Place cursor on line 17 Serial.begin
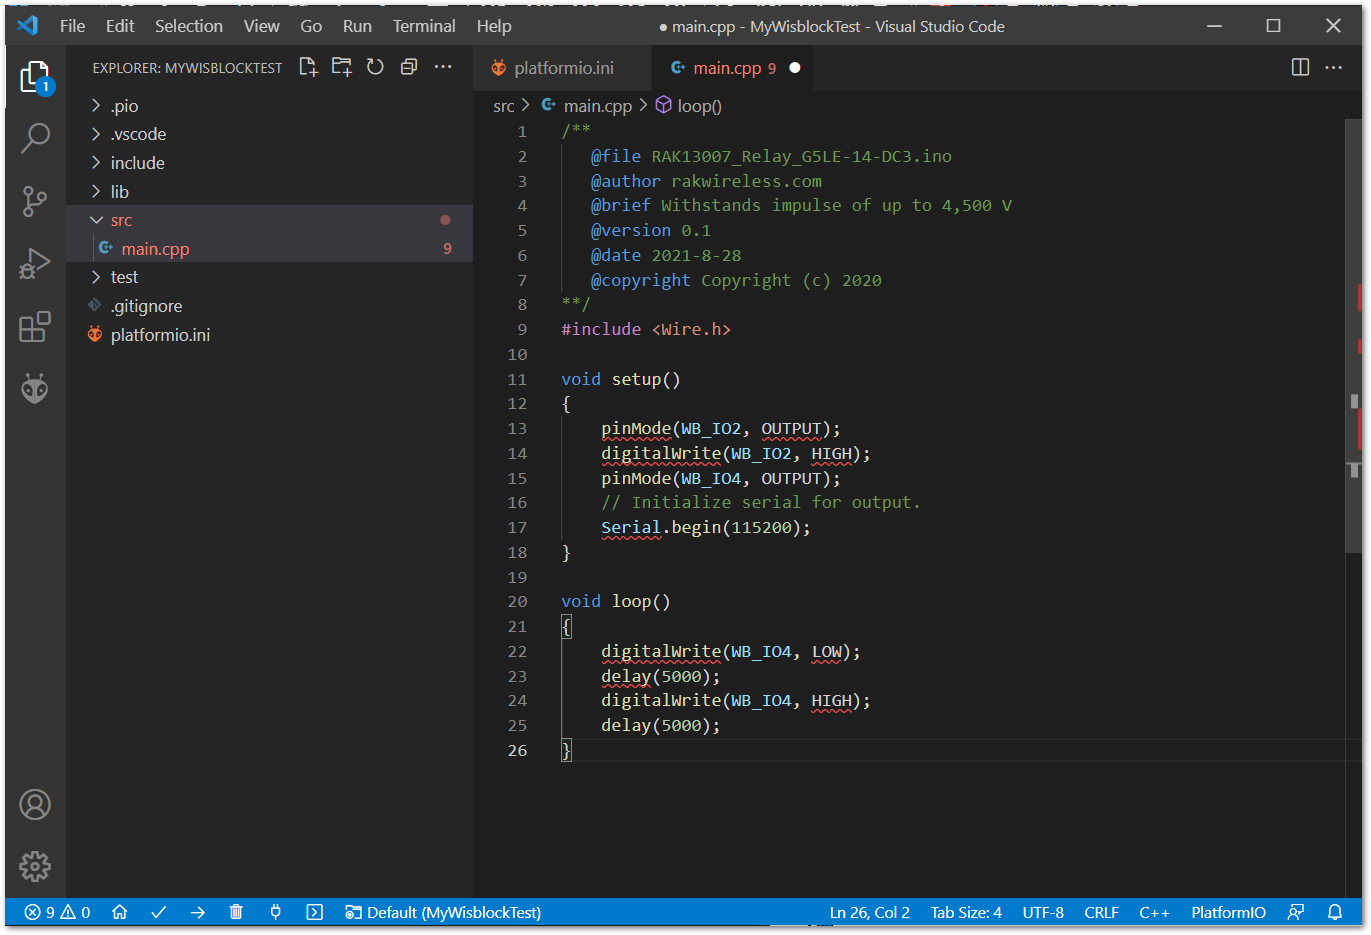This screenshot has height=935, width=1371. click(706, 527)
